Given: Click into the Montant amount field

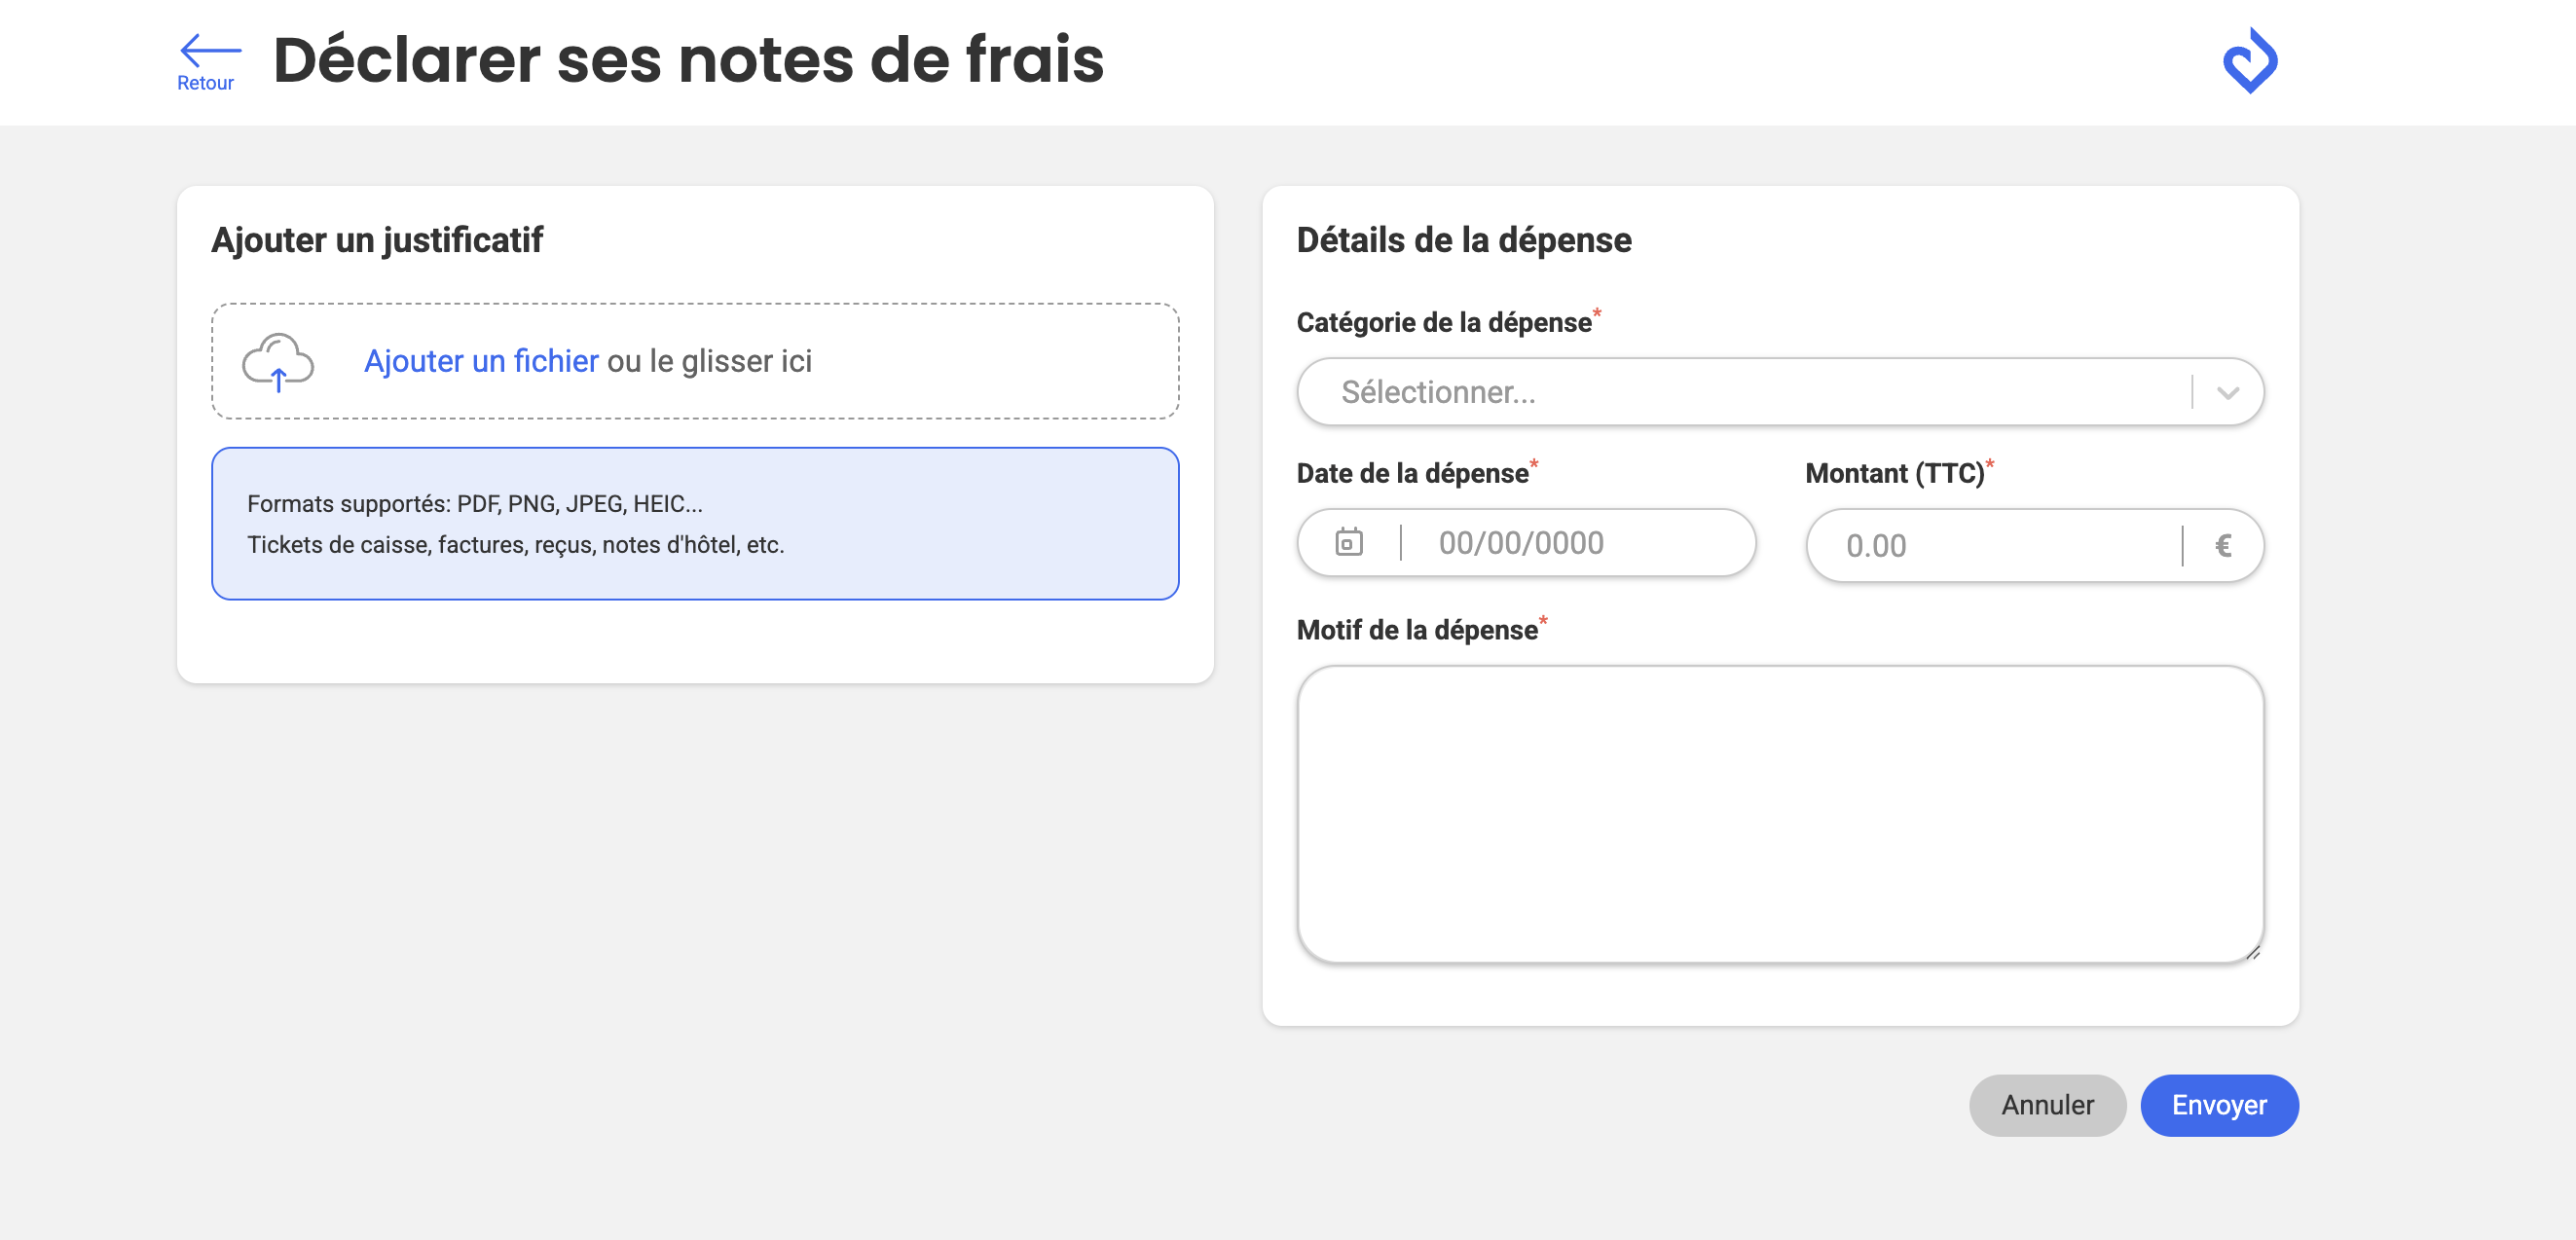Looking at the screenshot, I should tap(1990, 546).
